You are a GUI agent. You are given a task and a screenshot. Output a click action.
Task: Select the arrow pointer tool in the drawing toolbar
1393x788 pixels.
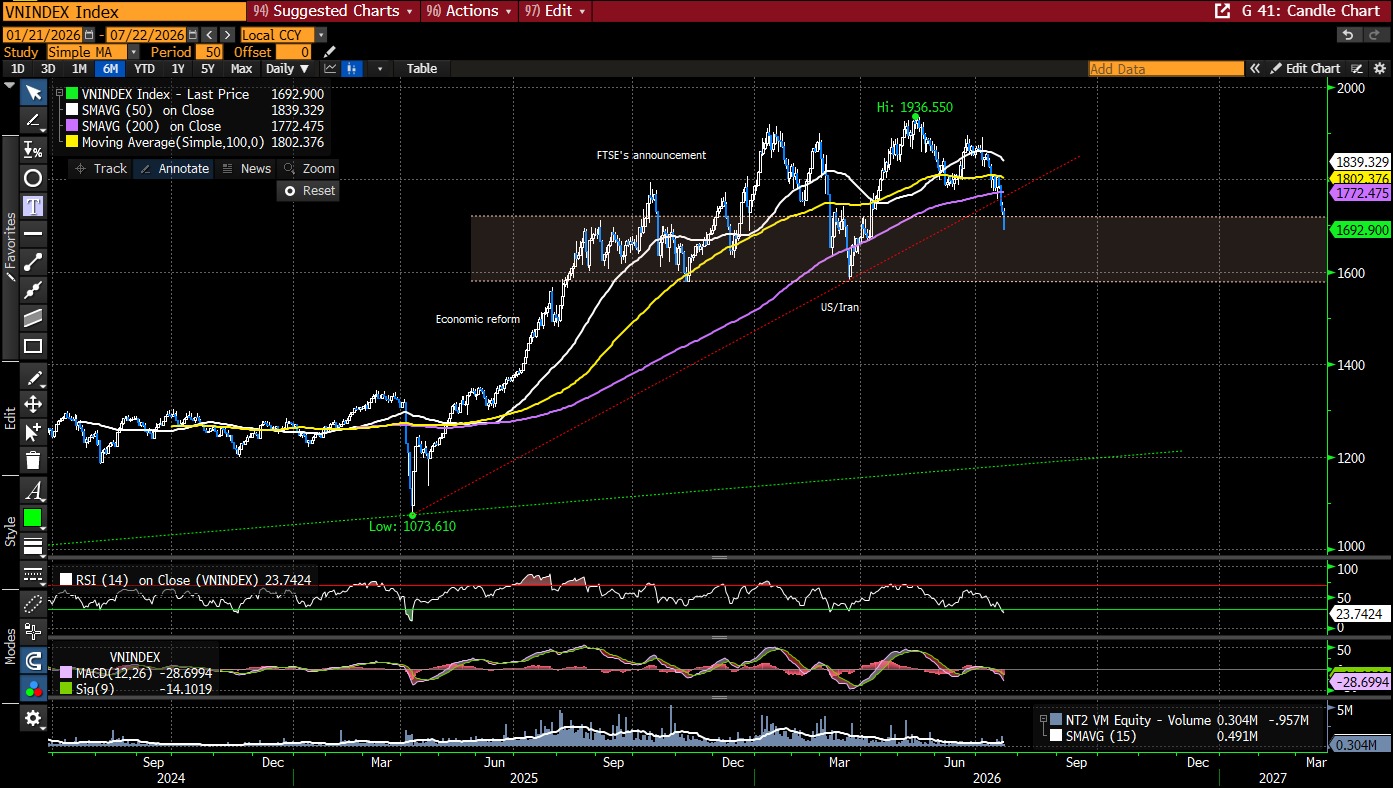pyautogui.click(x=33, y=93)
